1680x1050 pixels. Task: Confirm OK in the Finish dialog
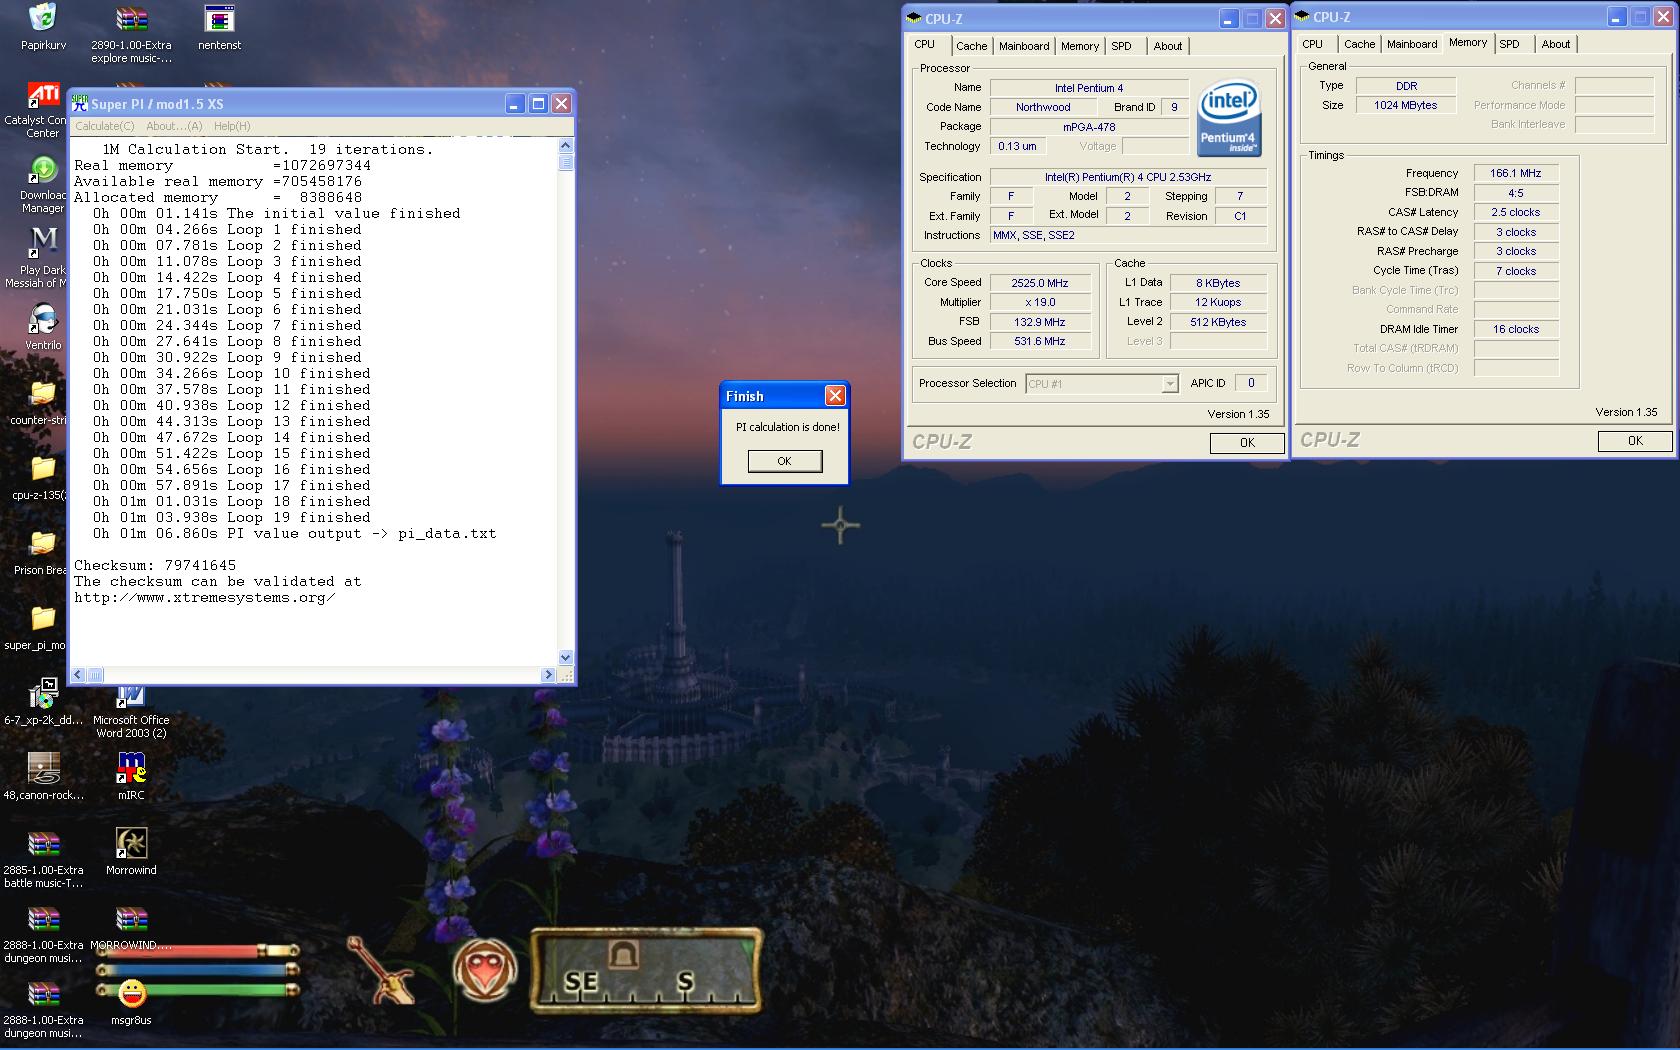click(x=785, y=461)
